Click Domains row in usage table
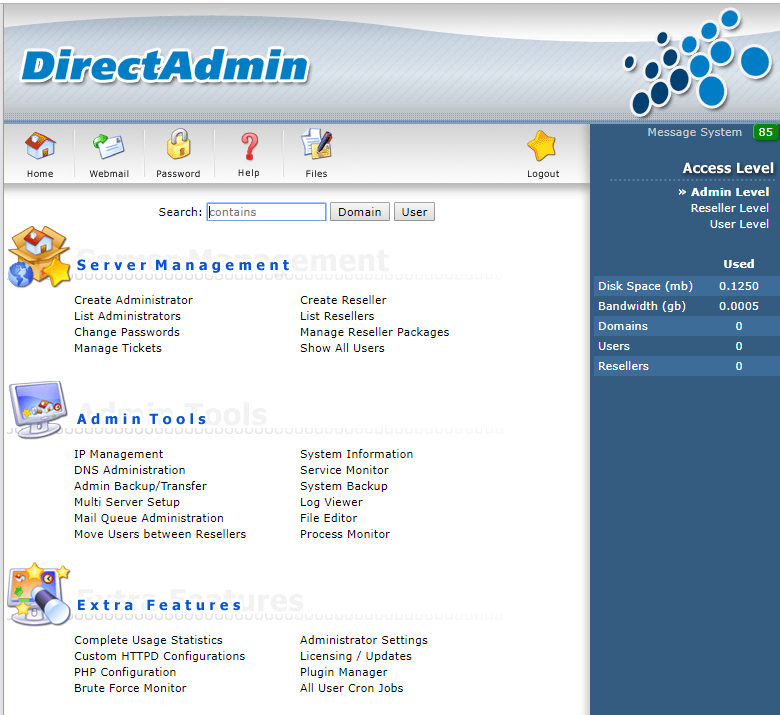Image resolution: width=780 pixels, height=715 pixels. [x=687, y=326]
